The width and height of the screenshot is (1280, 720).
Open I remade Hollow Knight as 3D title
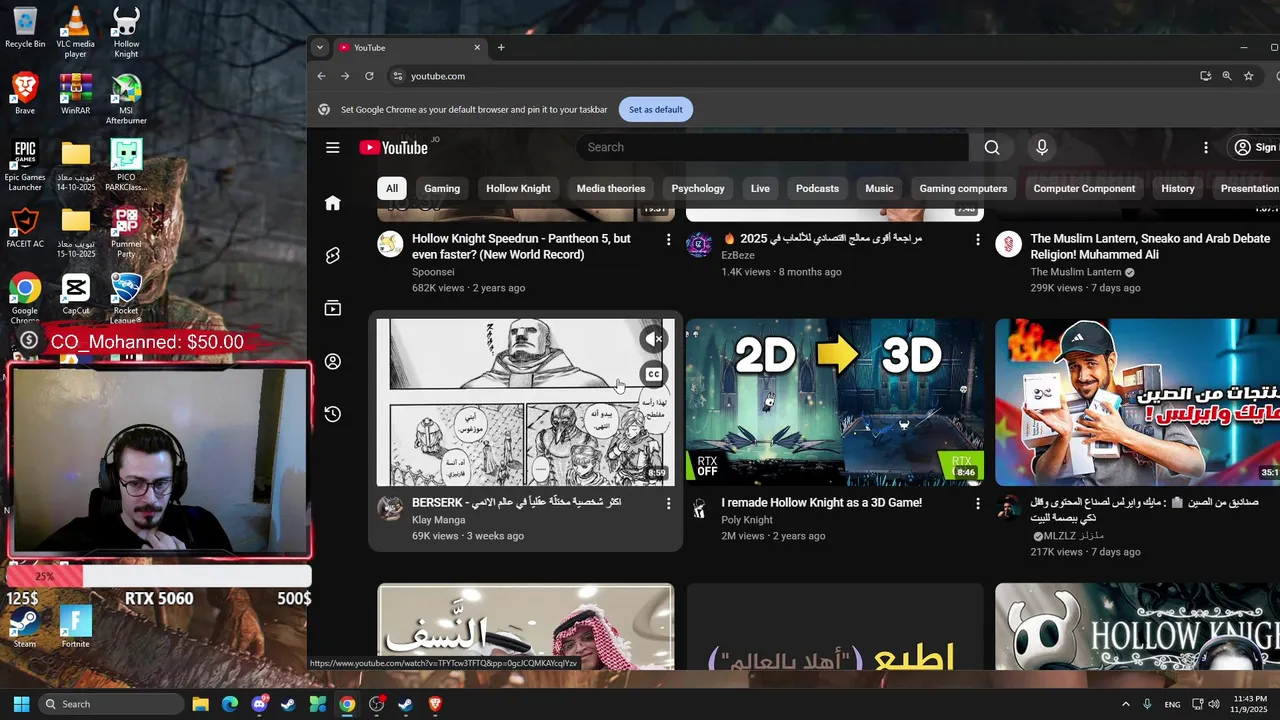click(x=821, y=503)
